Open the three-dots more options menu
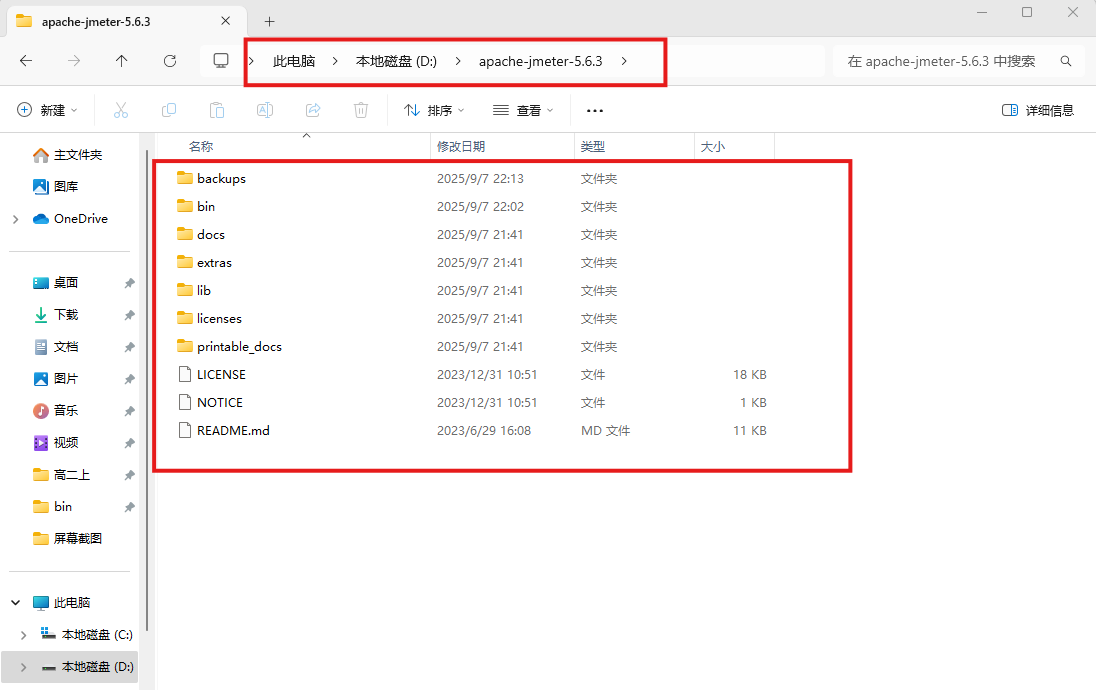This screenshot has height=690, width=1096. point(595,110)
